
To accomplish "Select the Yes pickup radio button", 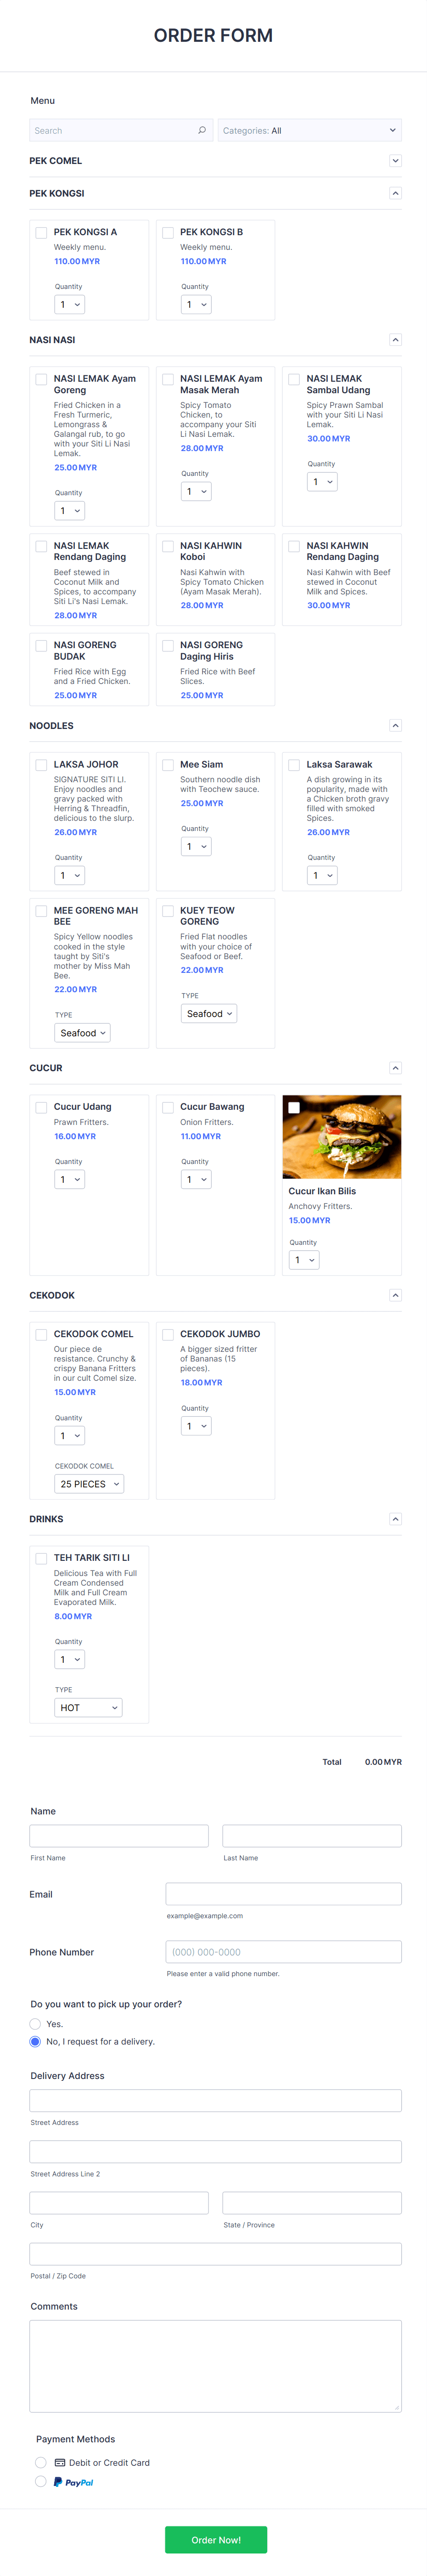I will [35, 2023].
